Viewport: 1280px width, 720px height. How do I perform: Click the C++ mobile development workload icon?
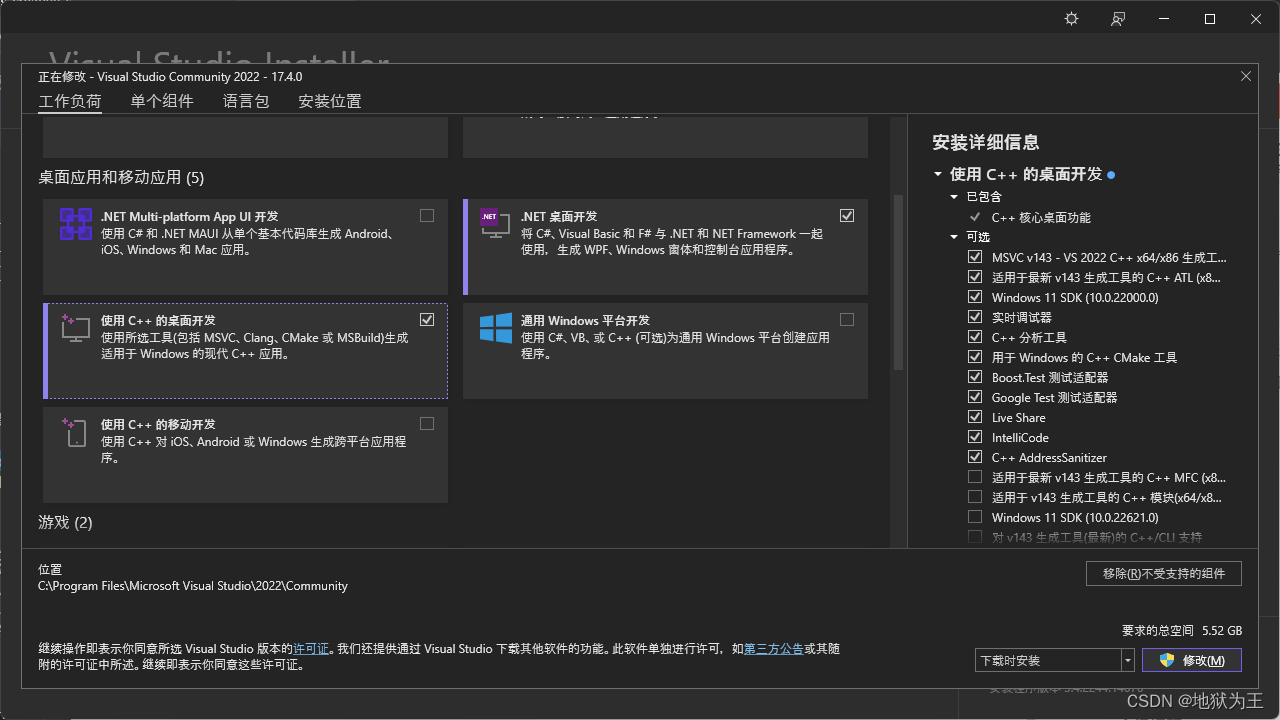click(x=76, y=432)
